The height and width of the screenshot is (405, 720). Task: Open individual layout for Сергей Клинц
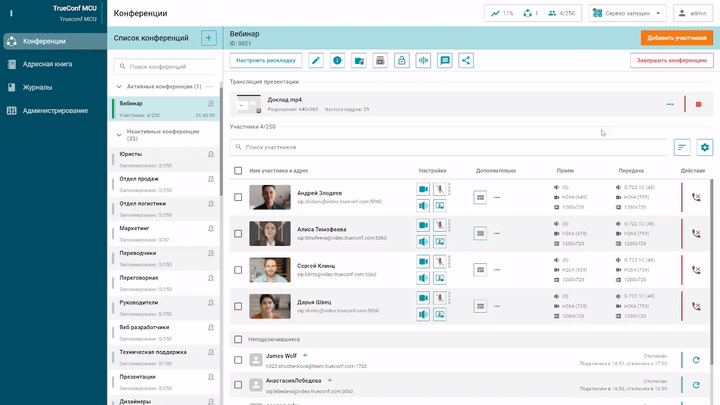(480, 270)
